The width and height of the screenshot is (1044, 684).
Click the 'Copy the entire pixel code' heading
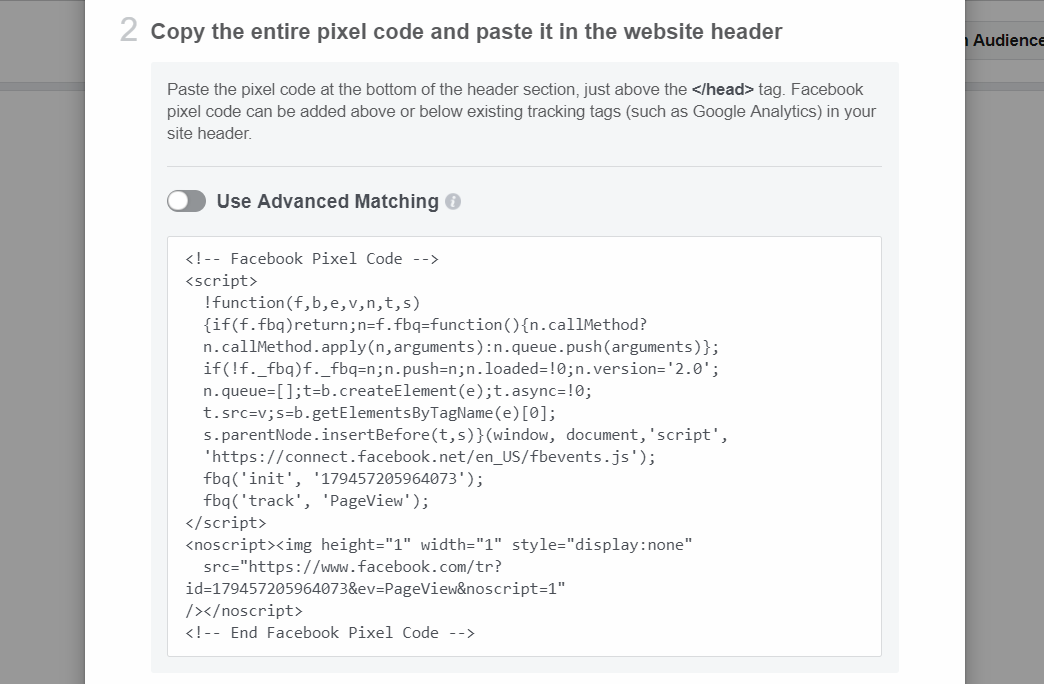pyautogui.click(x=466, y=31)
